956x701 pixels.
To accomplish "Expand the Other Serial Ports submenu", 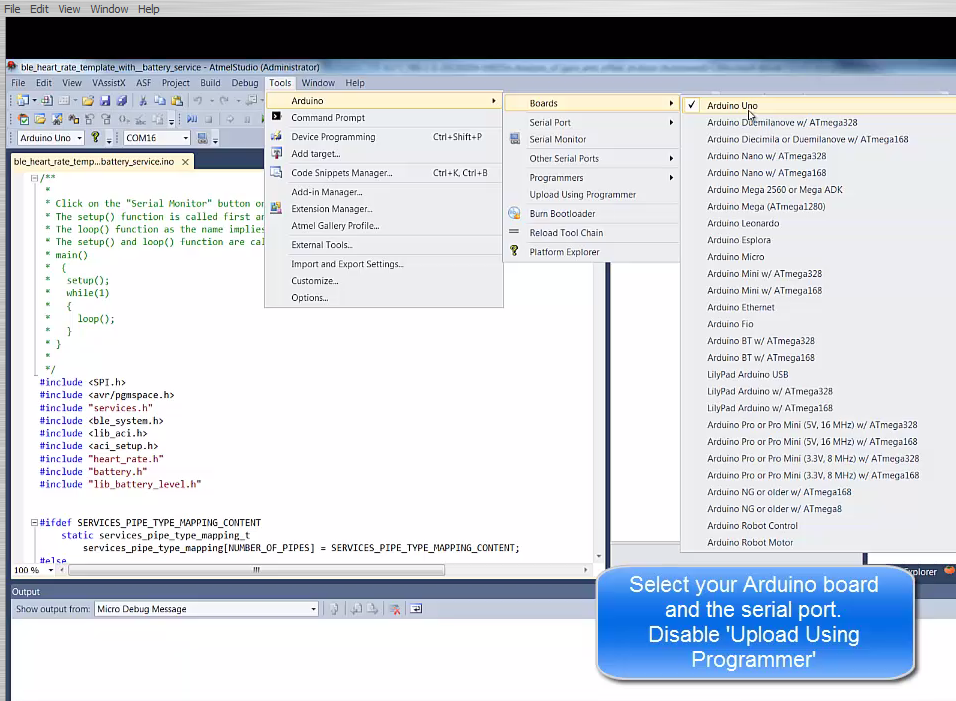I will [592, 158].
